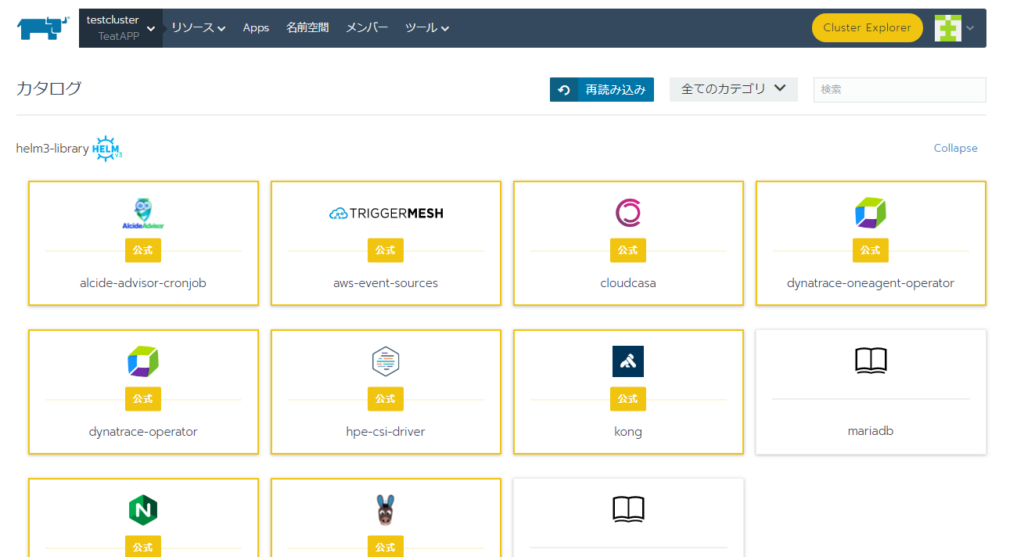Open the 名前空間 menu item
The image size is (1024, 557).
pos(307,28)
